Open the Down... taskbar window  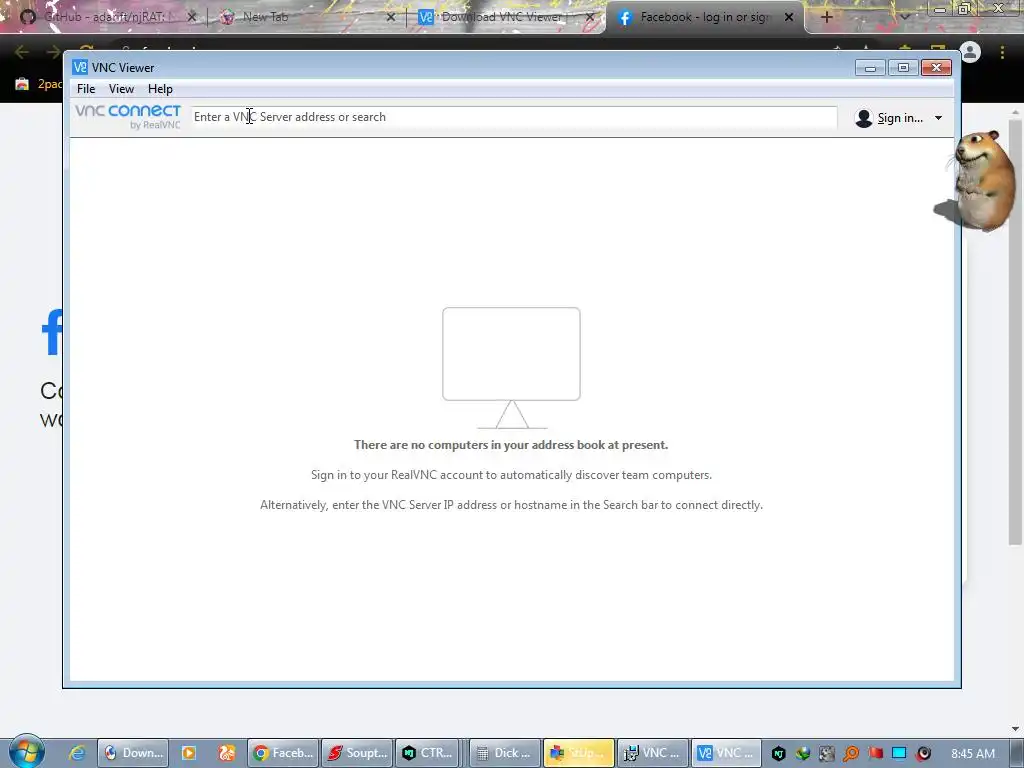(133, 753)
